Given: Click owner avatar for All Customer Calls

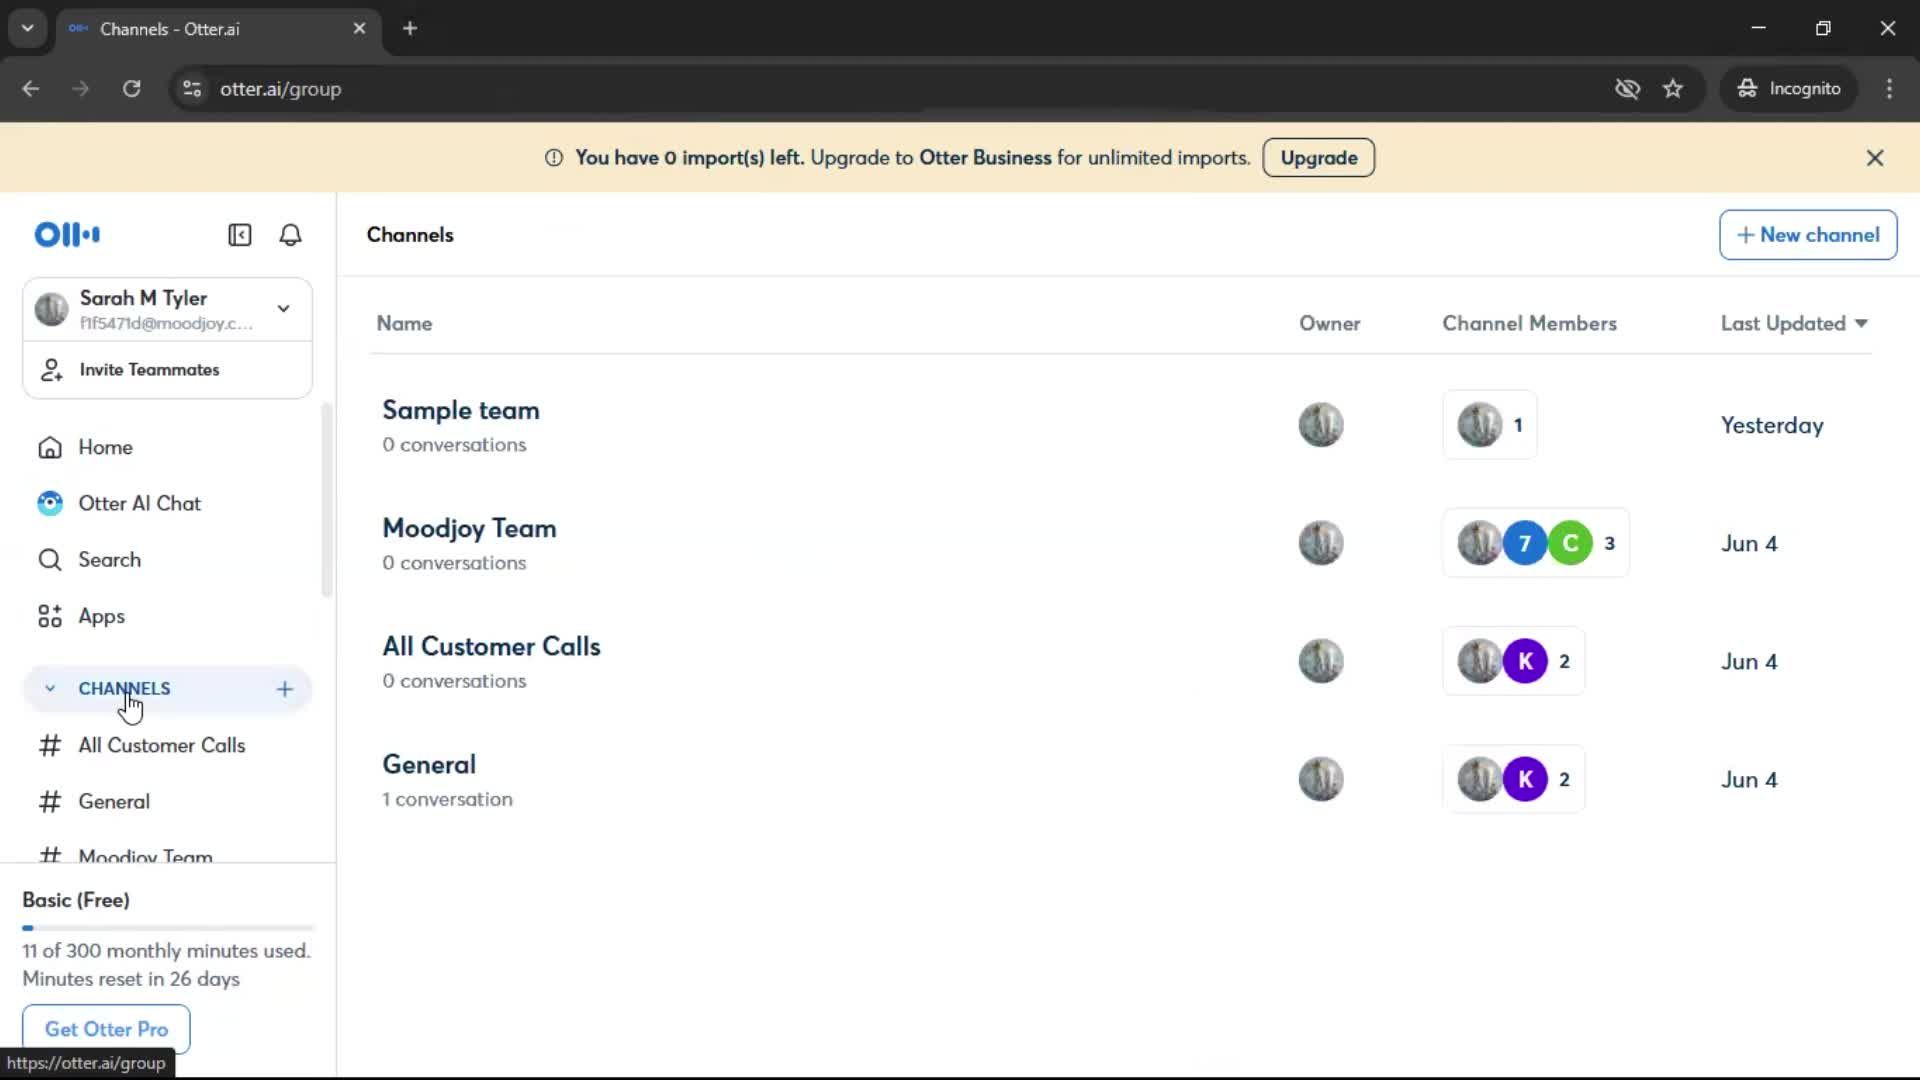Looking at the screenshot, I should tap(1321, 661).
